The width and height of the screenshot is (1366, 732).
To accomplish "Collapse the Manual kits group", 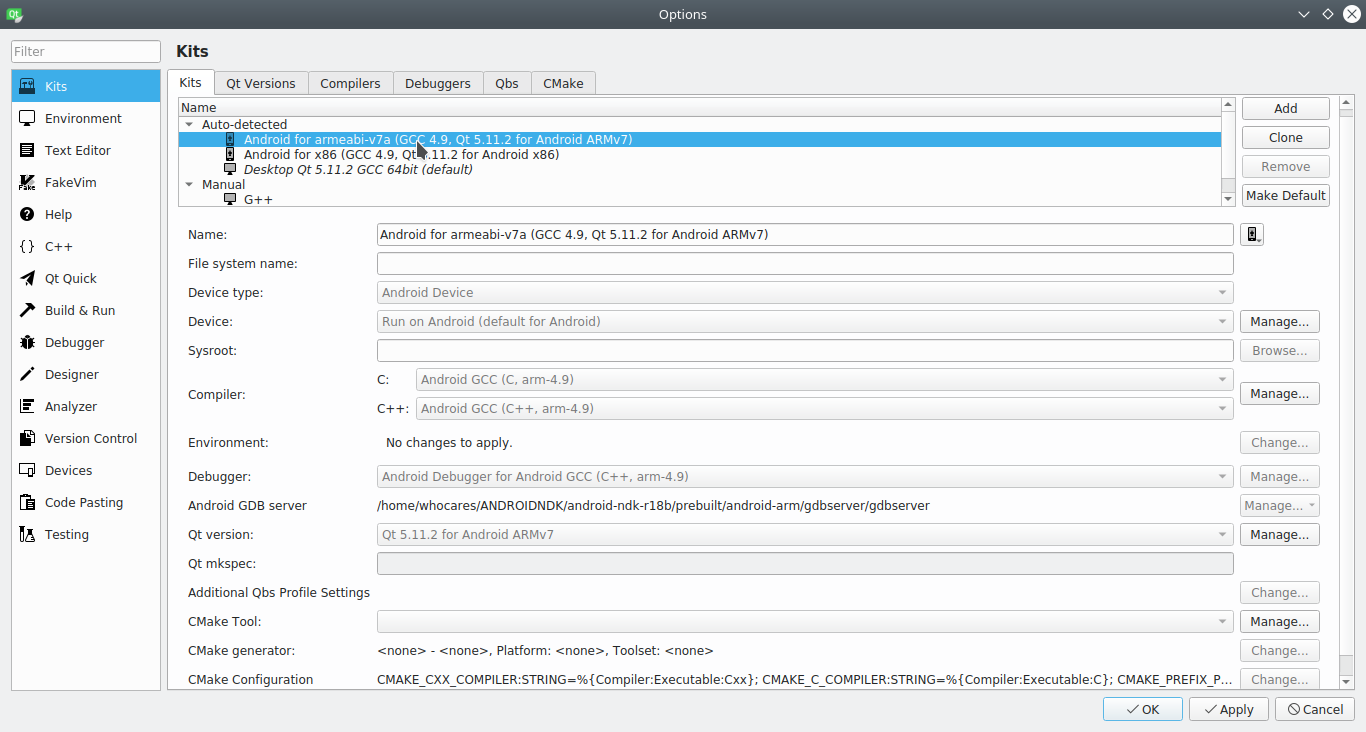I will pyautogui.click(x=189, y=184).
